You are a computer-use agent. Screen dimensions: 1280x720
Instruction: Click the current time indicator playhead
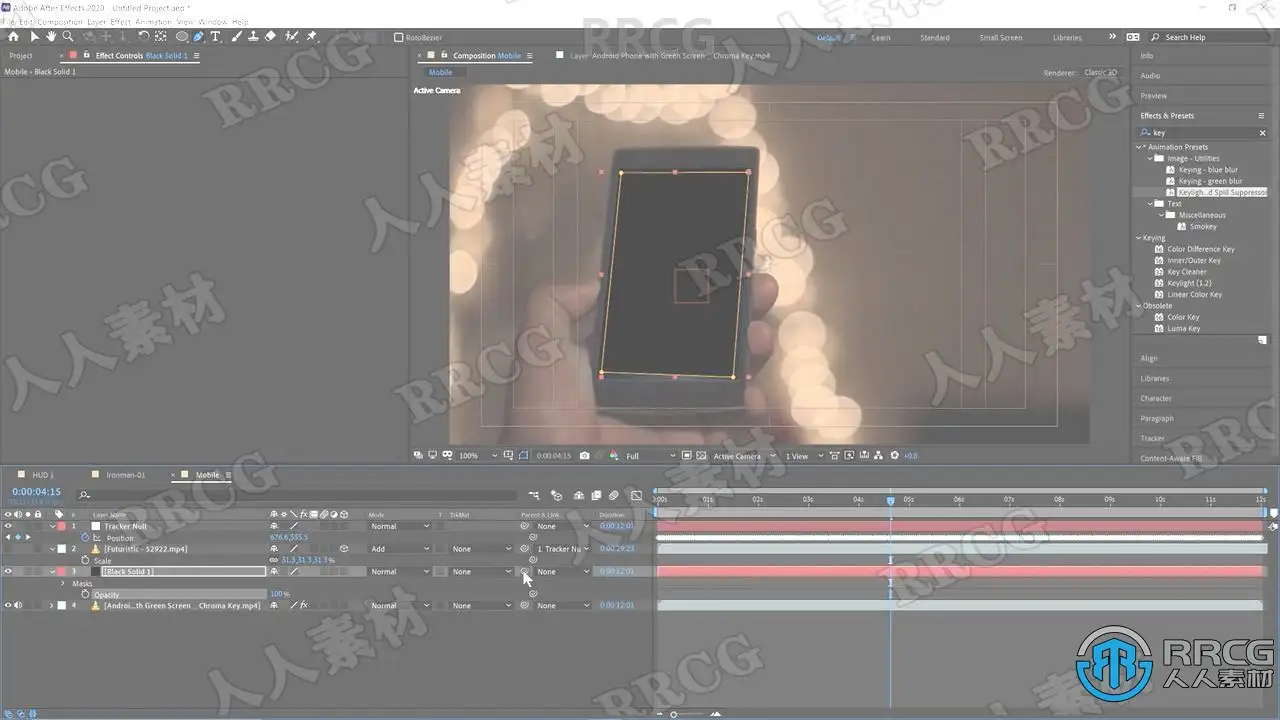pos(890,500)
